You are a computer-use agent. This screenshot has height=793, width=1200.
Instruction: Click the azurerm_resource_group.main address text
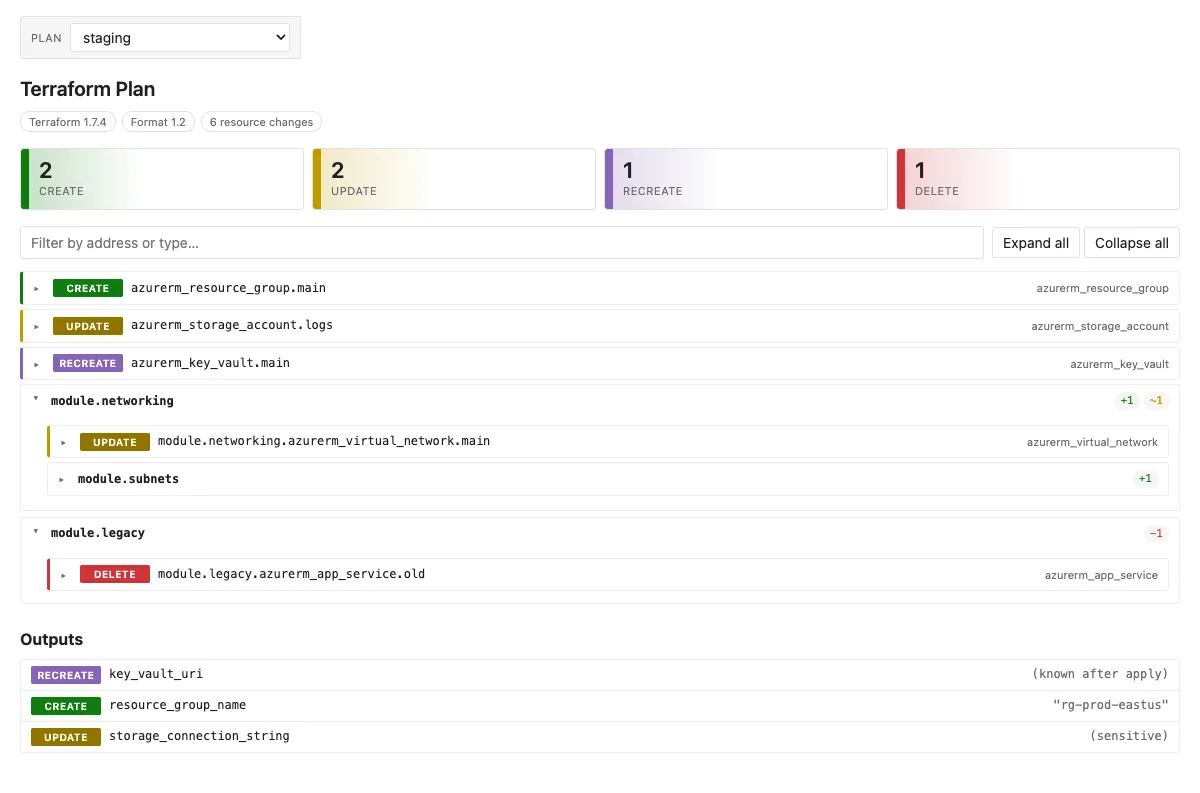point(228,288)
